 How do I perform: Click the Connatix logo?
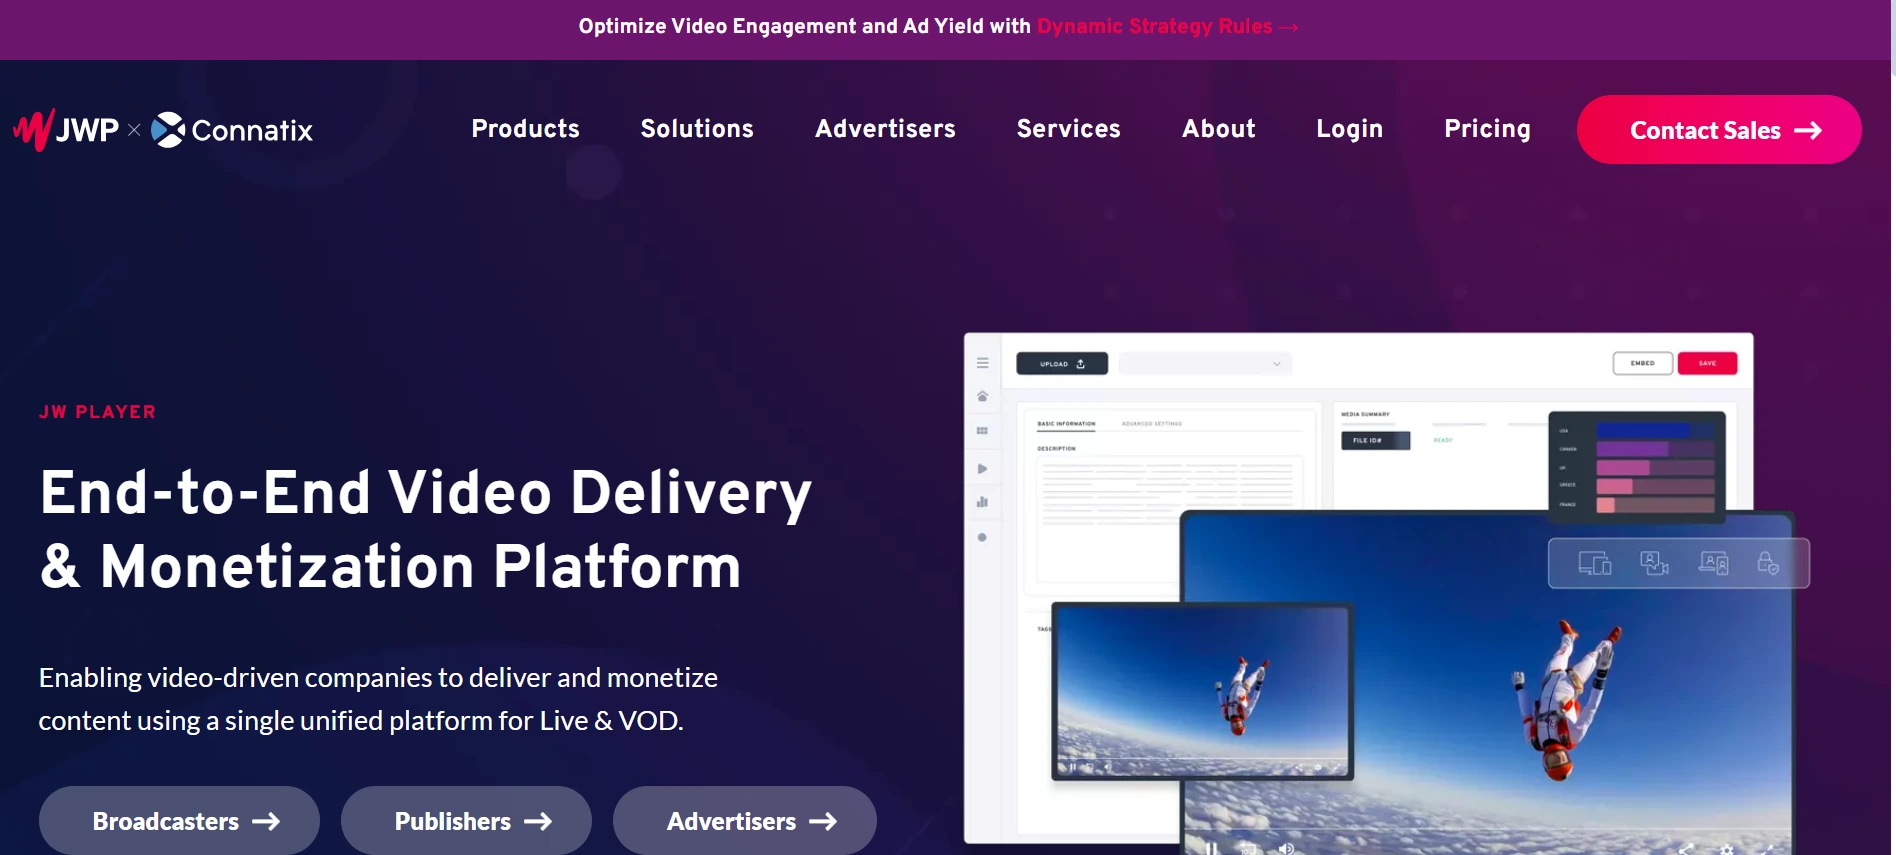click(232, 130)
